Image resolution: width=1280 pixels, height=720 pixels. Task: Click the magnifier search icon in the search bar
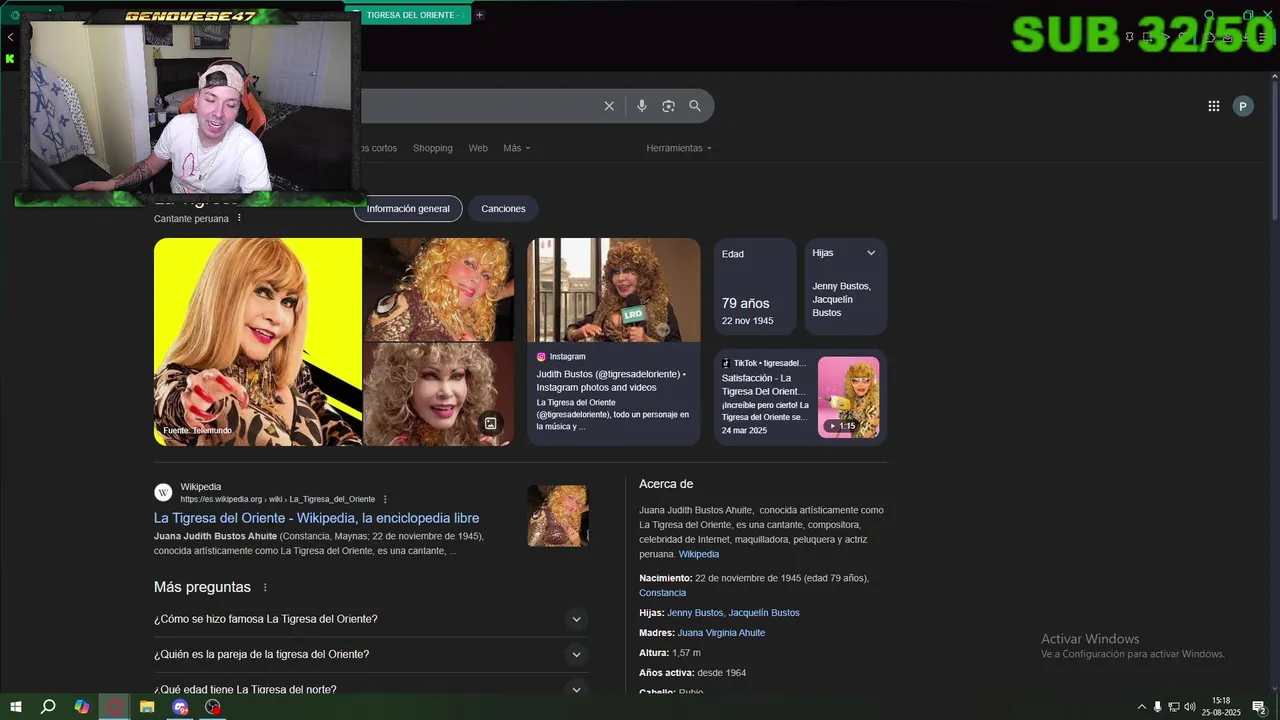point(695,106)
